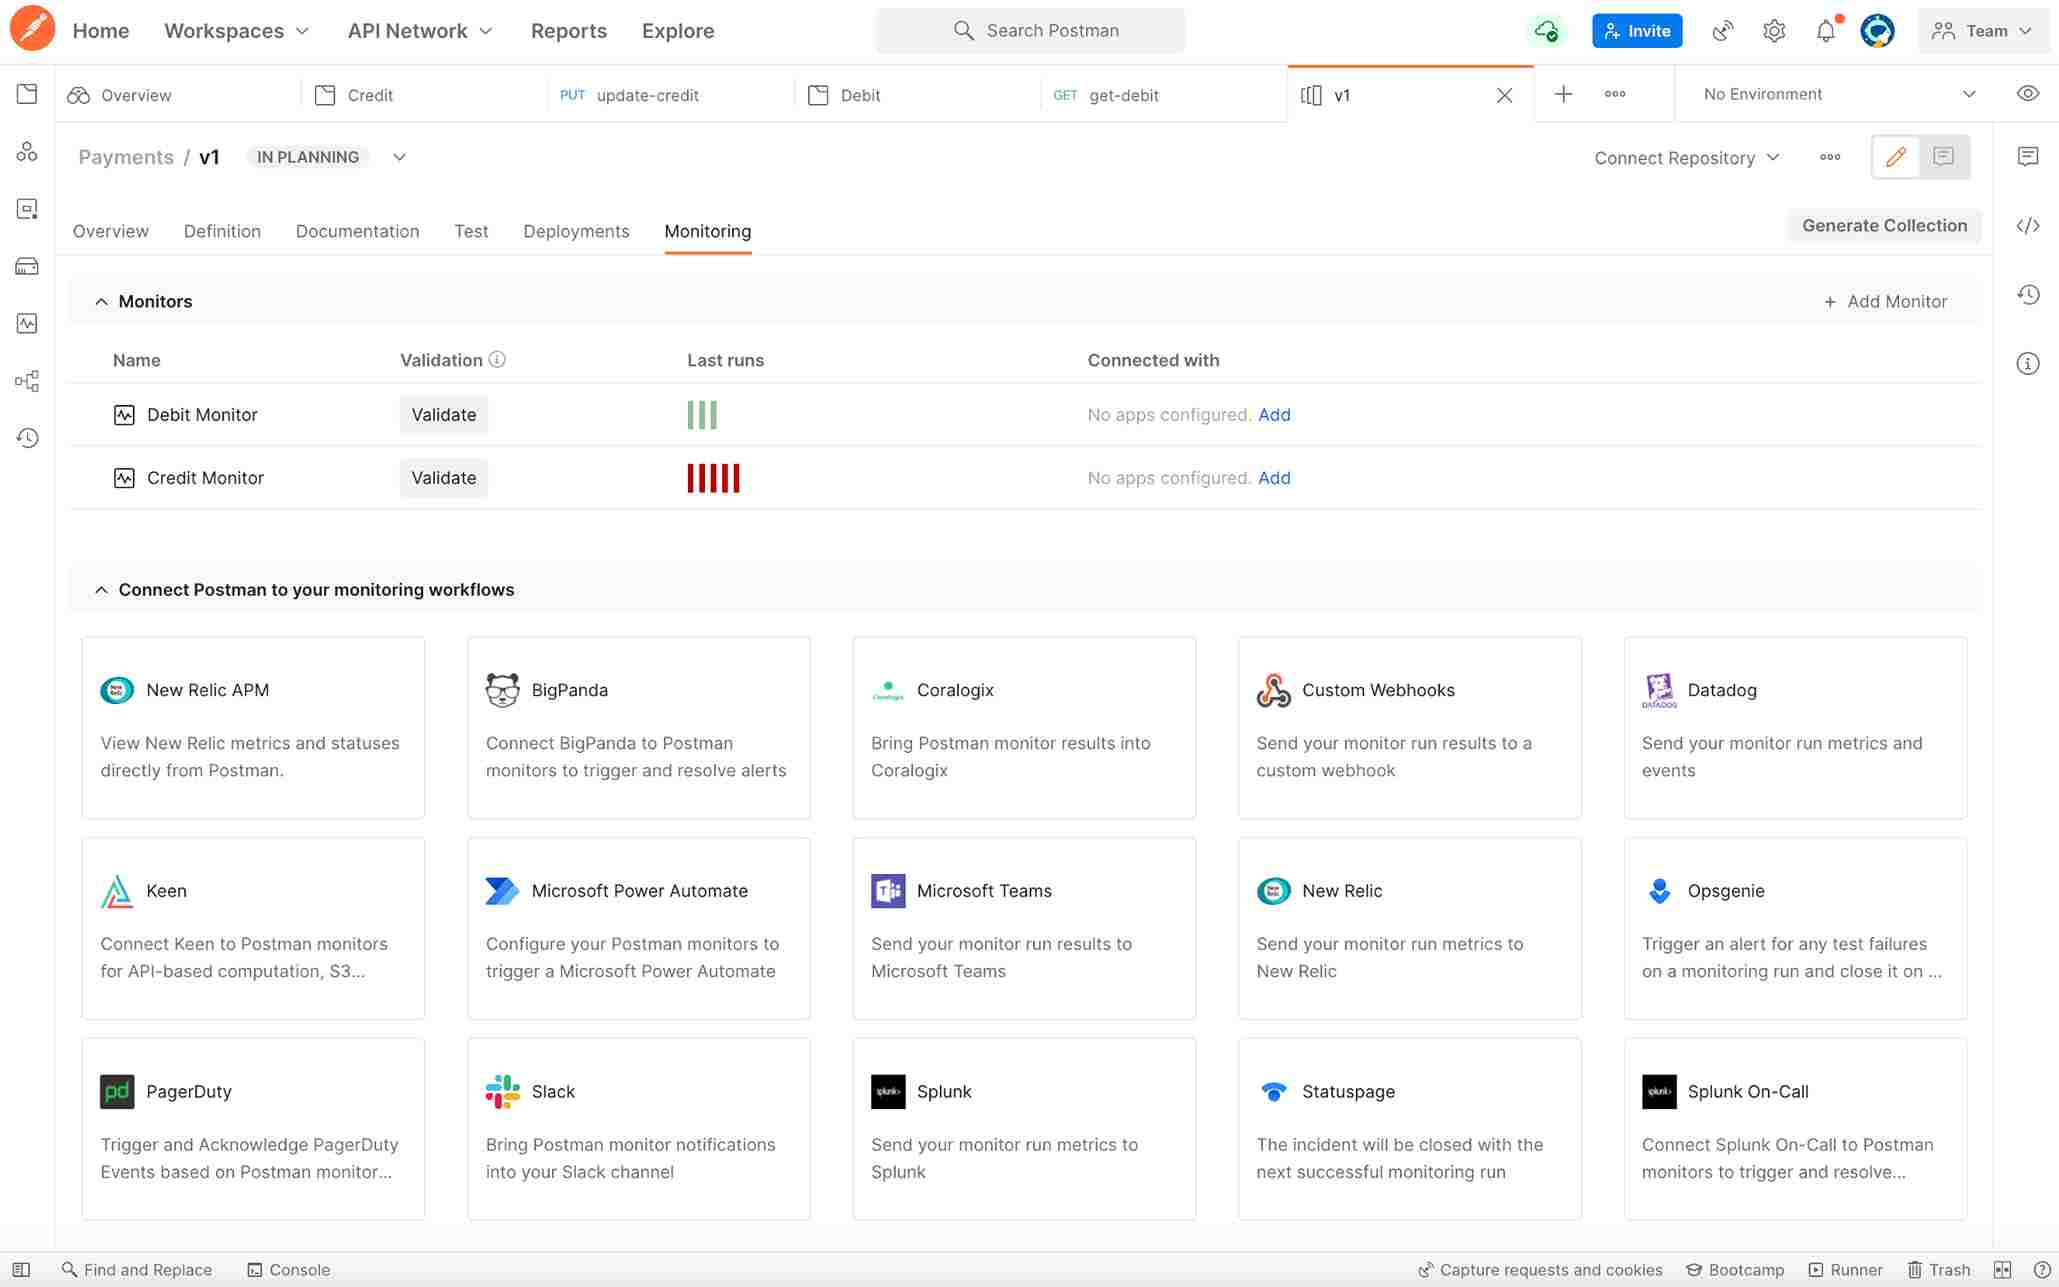
Task: Open the get-debit request tab
Action: [1124, 95]
